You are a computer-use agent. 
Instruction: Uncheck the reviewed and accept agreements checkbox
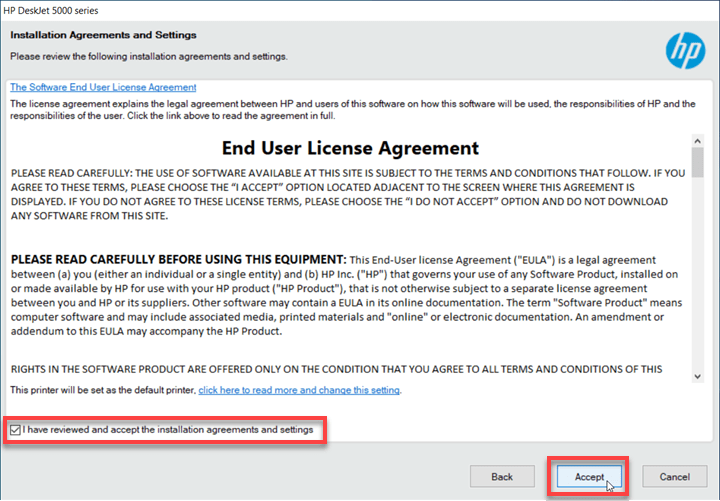coord(15,430)
